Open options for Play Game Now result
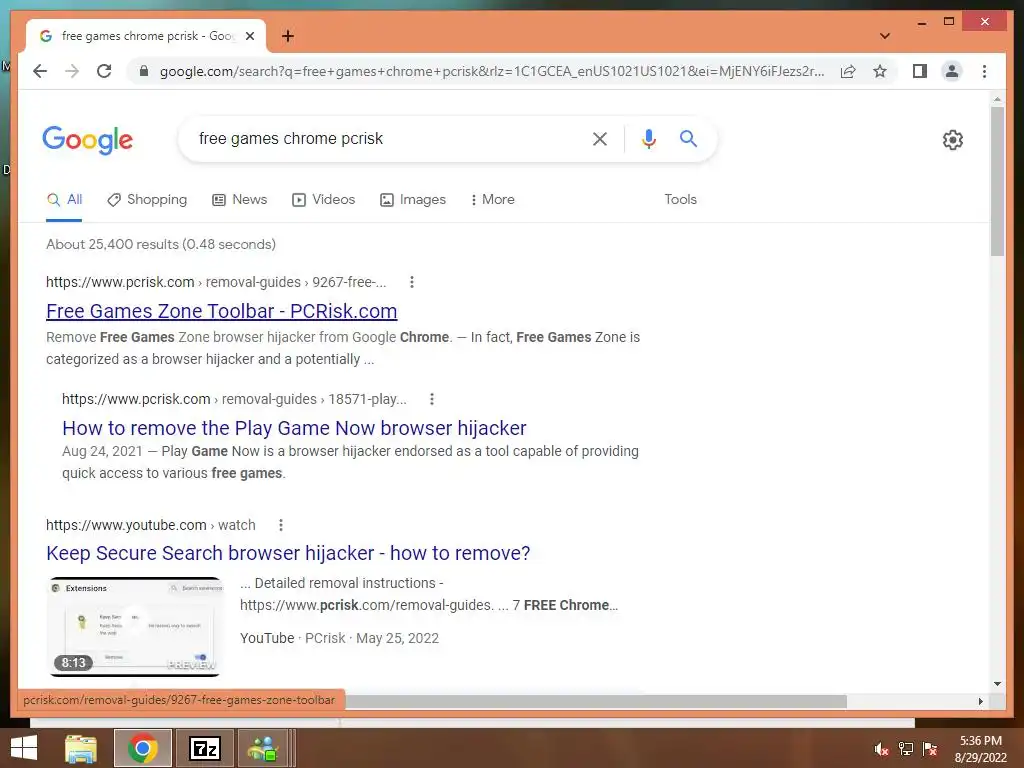 click(432, 399)
